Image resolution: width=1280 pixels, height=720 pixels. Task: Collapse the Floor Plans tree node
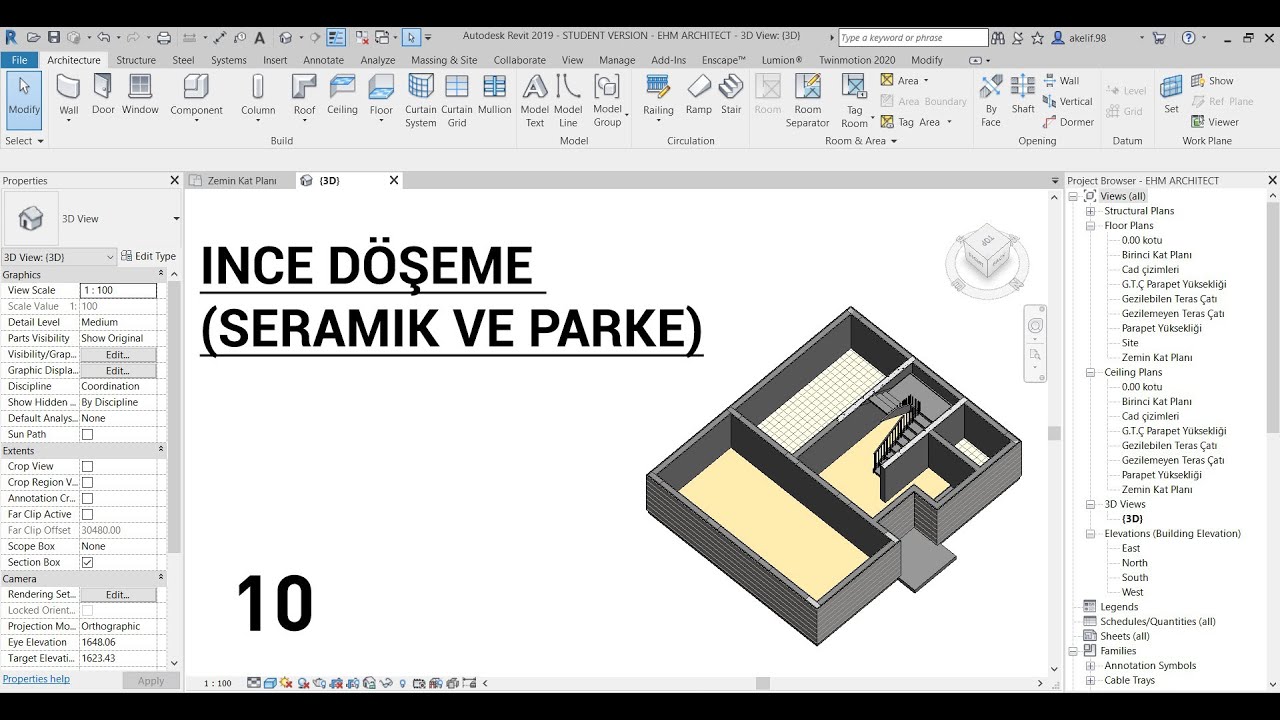coord(1090,226)
